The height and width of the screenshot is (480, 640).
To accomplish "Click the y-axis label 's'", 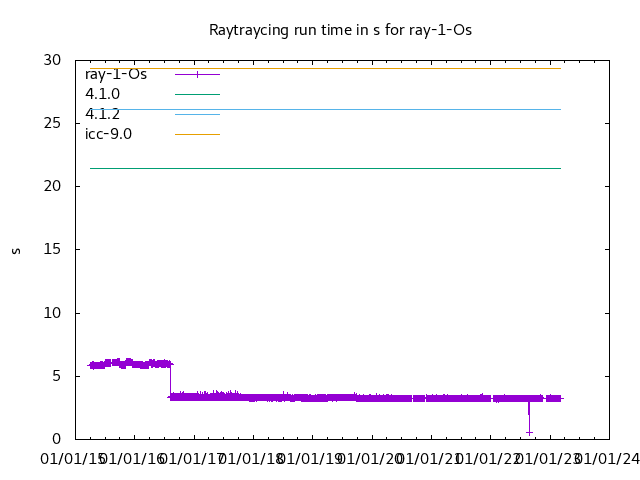I will [x=15, y=250].
